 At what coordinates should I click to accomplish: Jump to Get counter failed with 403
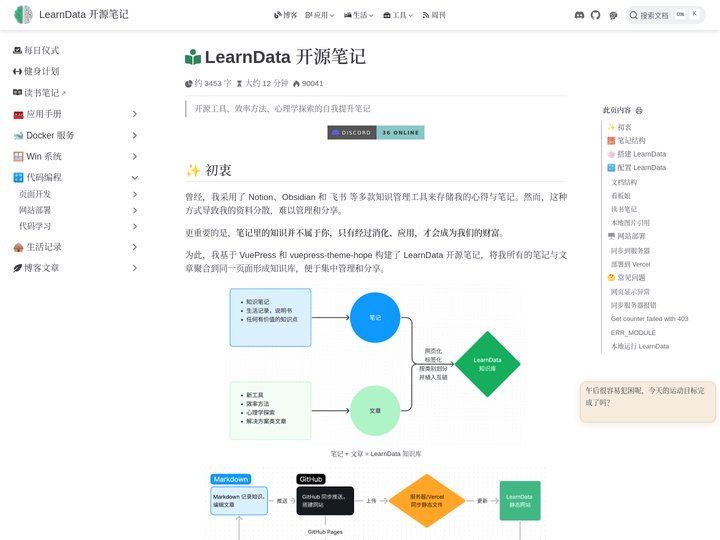click(x=649, y=319)
